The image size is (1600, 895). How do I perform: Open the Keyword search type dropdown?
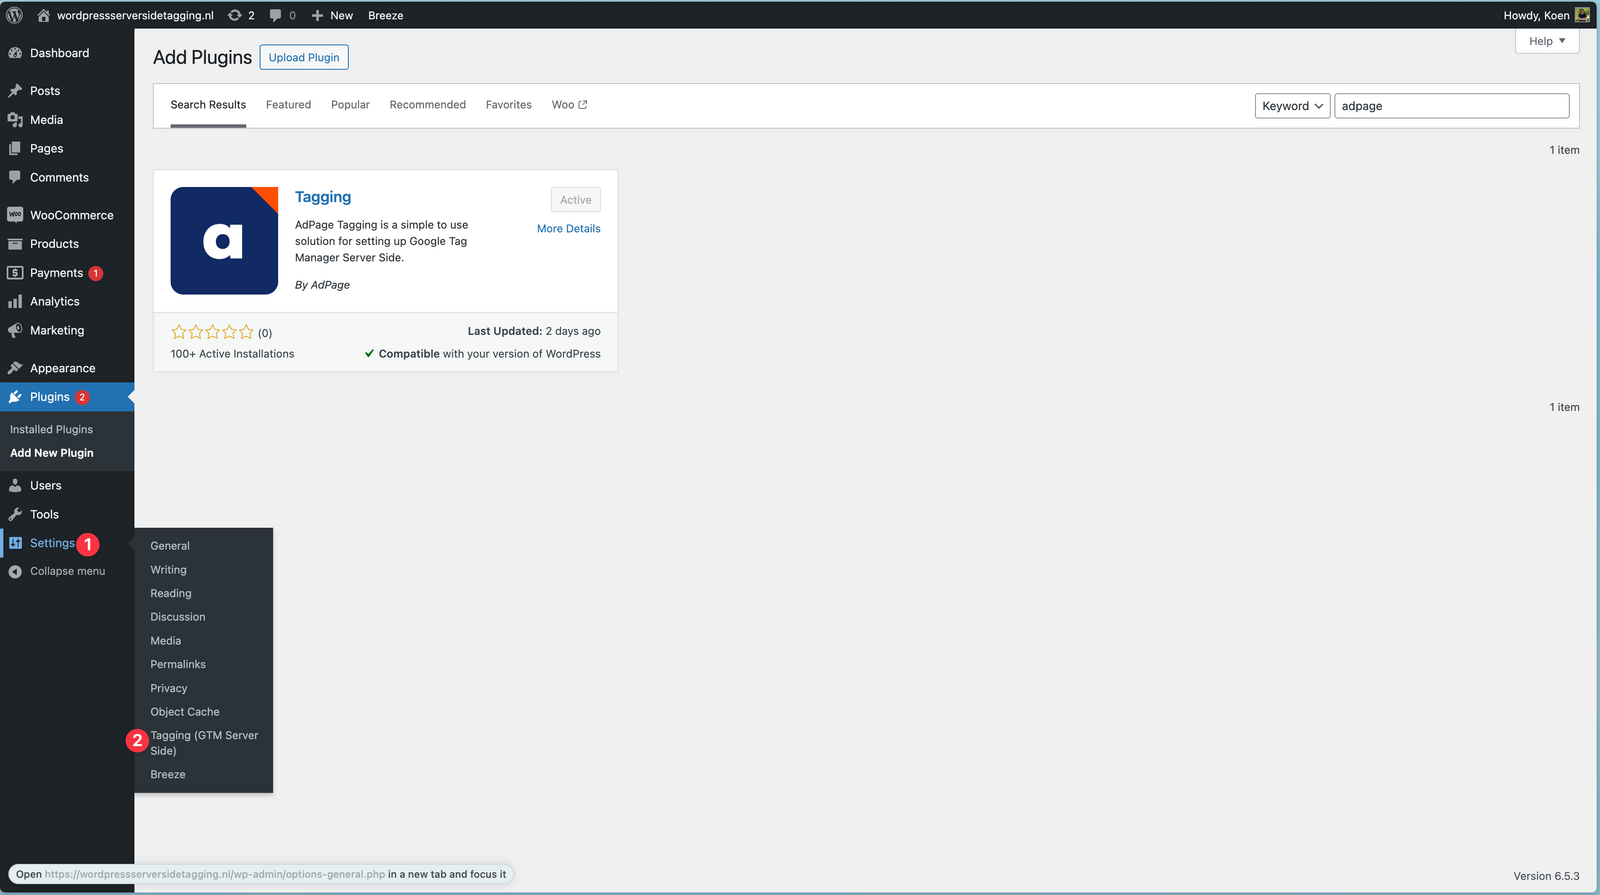1292,106
